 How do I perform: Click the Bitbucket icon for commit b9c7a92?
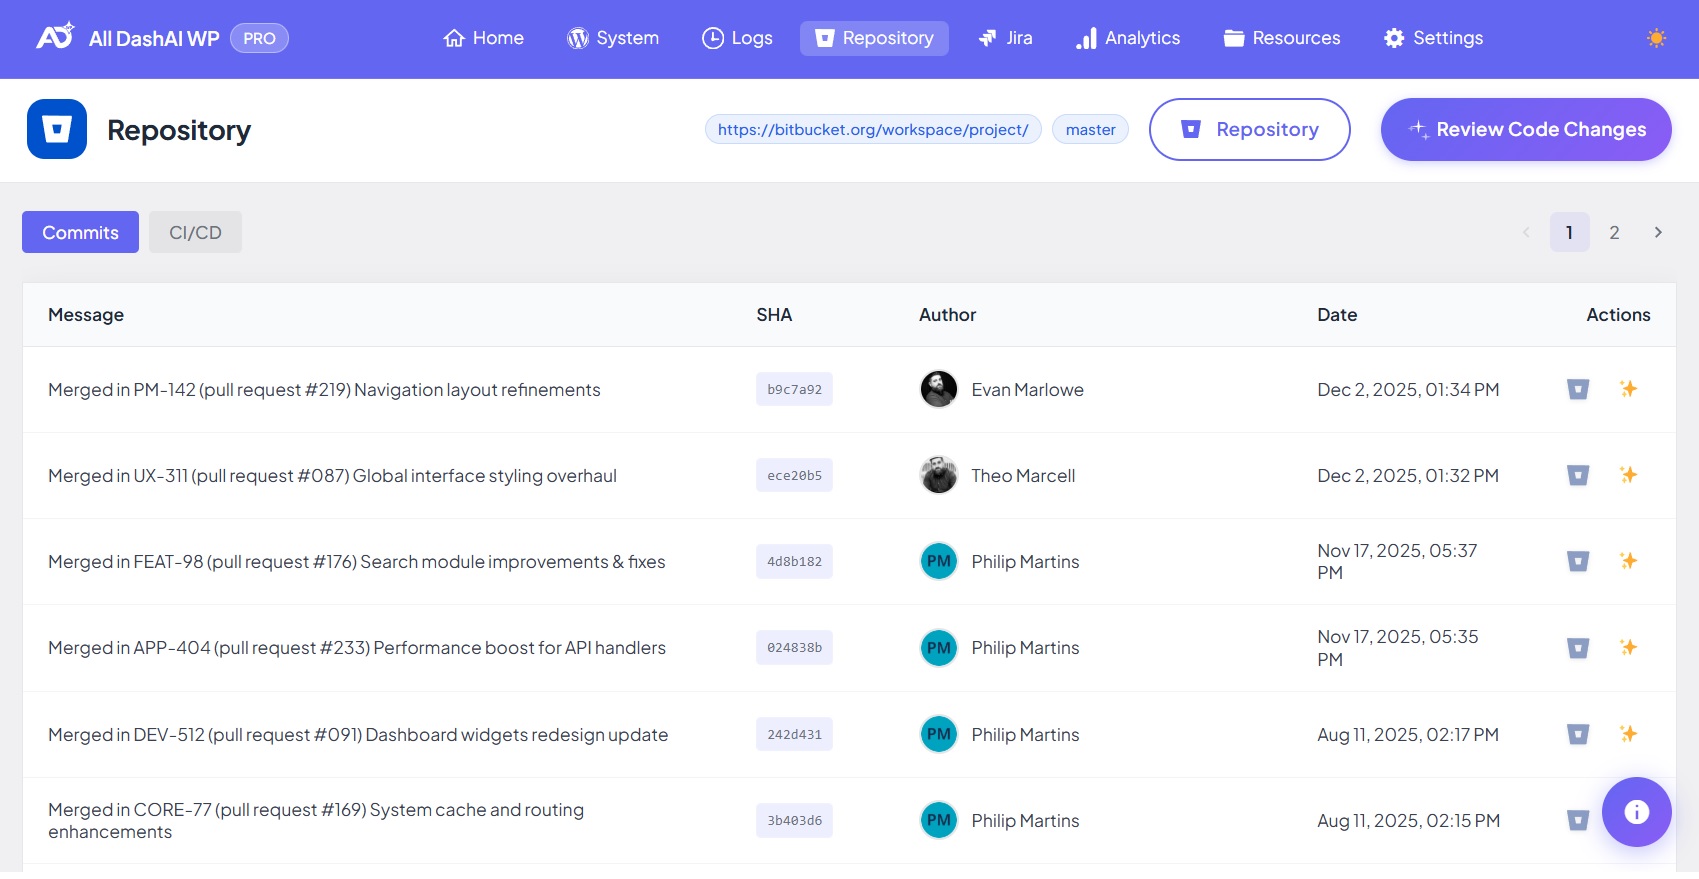point(1578,389)
